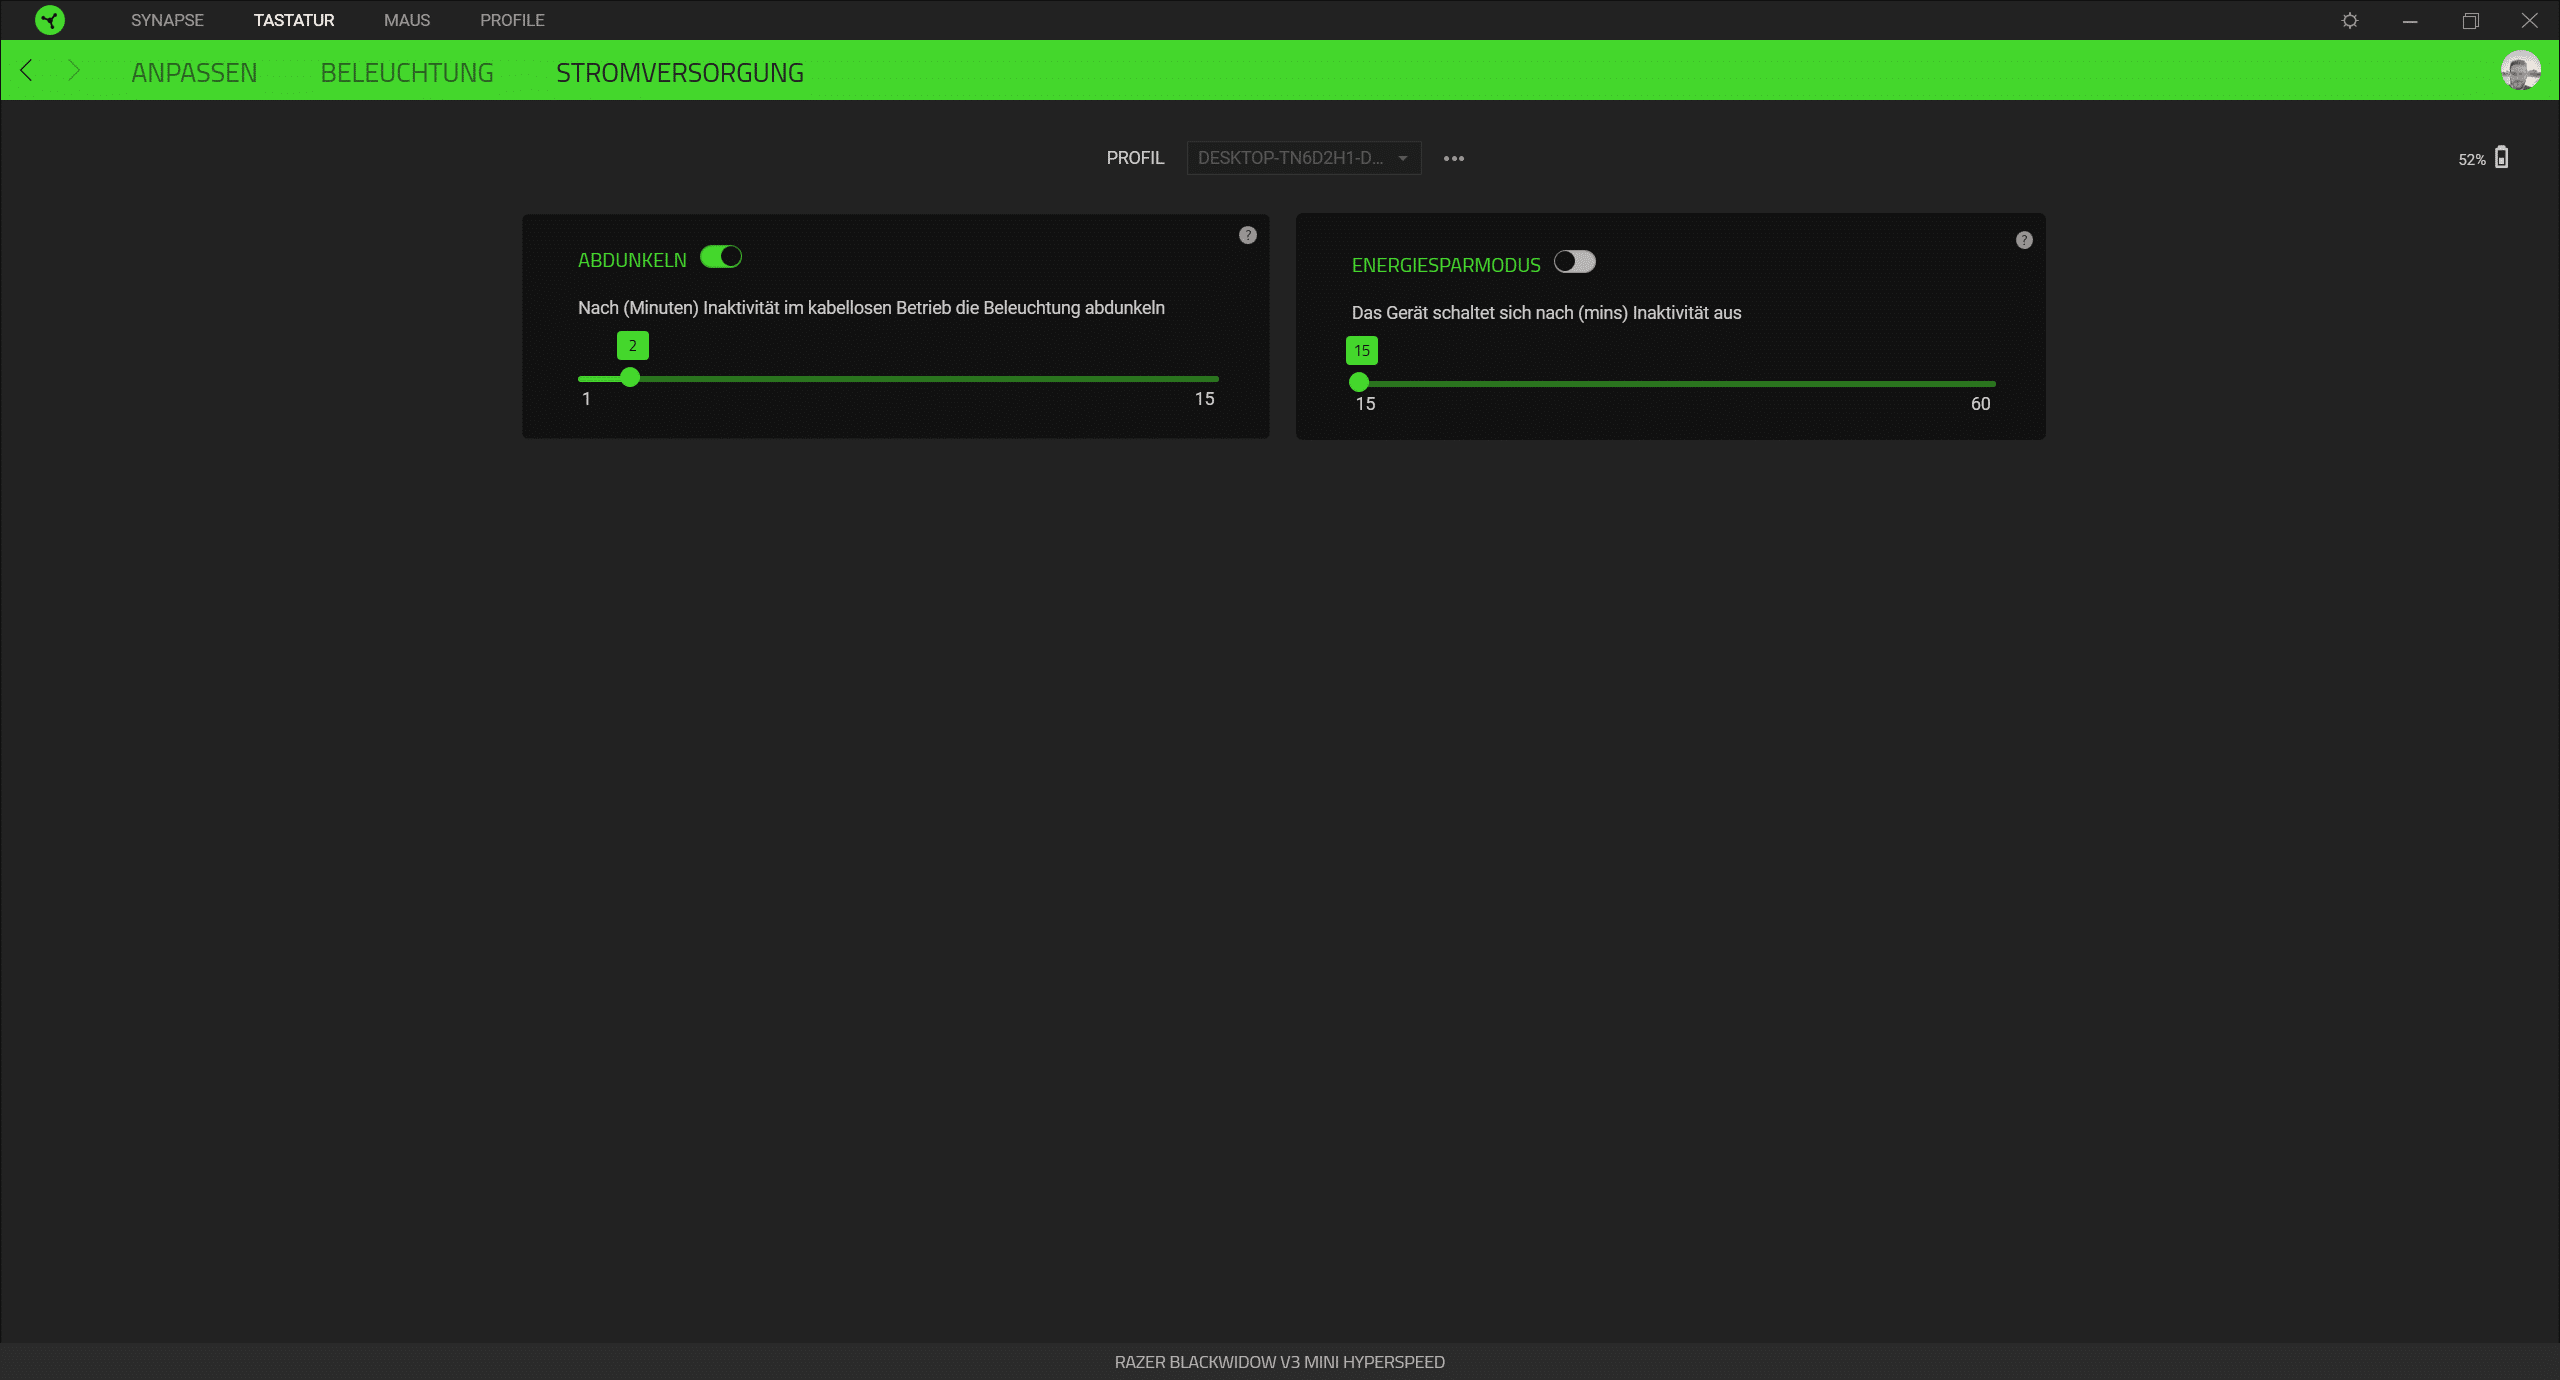Open the Synapse tab
This screenshot has width=2560, height=1380.
click(x=167, y=20)
